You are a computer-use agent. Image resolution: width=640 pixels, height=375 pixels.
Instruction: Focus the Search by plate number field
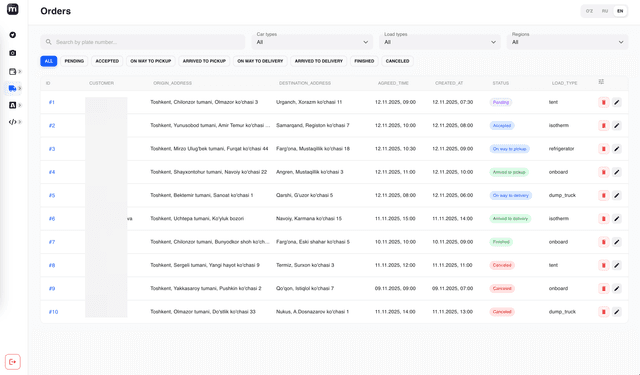click(143, 42)
